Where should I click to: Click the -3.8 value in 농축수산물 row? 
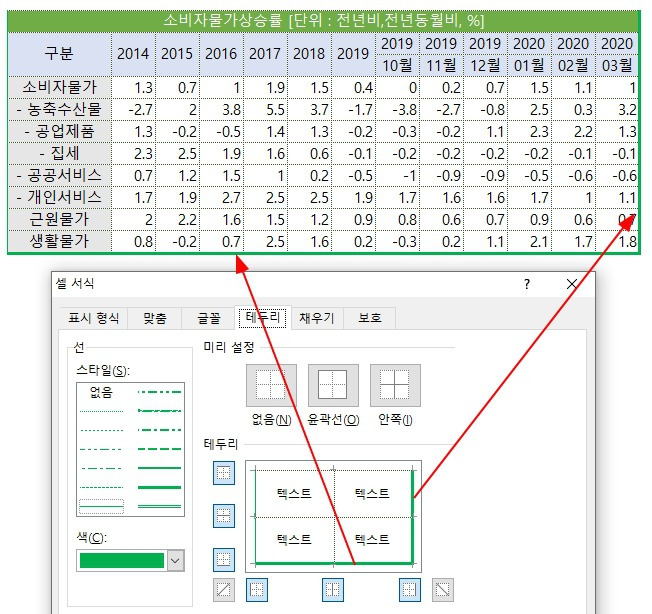click(x=398, y=109)
